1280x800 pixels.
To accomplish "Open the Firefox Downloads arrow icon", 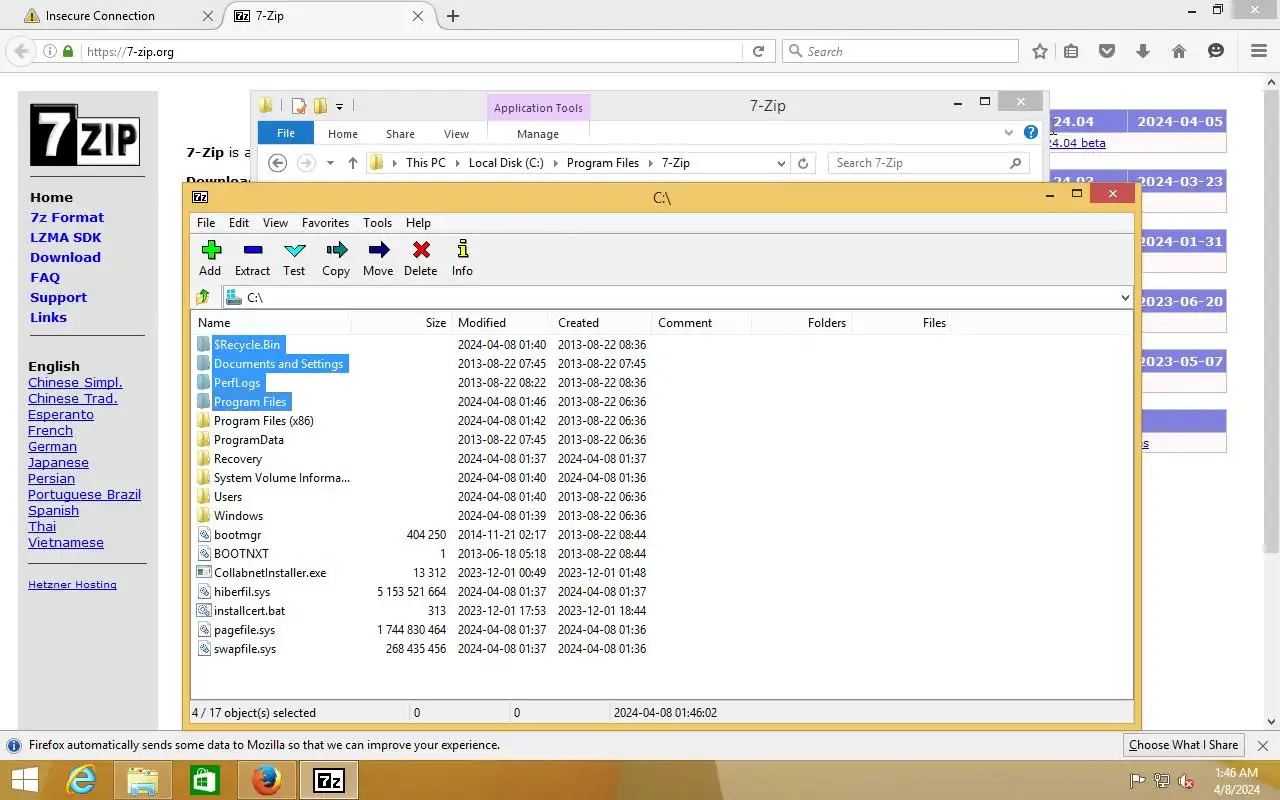I will click(1143, 51).
